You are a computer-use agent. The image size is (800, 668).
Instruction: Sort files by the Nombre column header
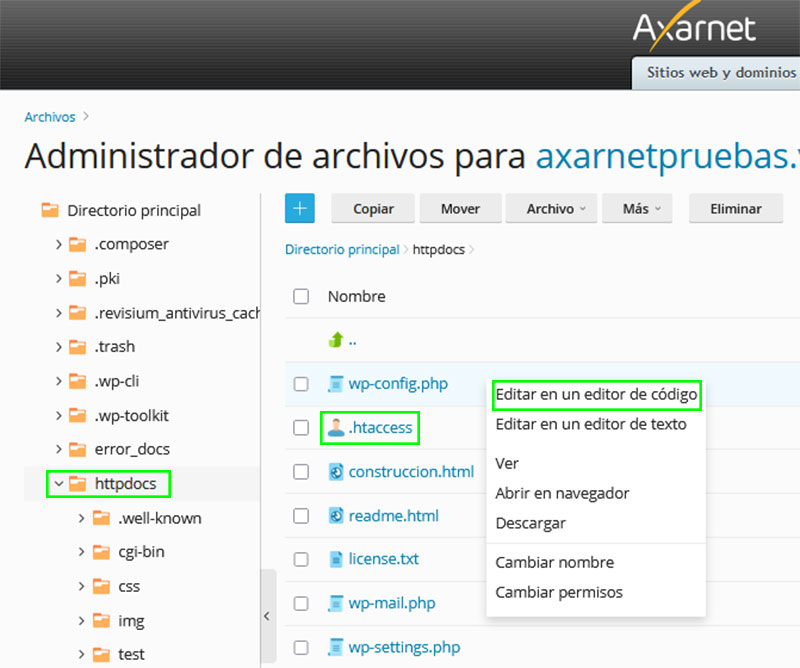click(357, 296)
